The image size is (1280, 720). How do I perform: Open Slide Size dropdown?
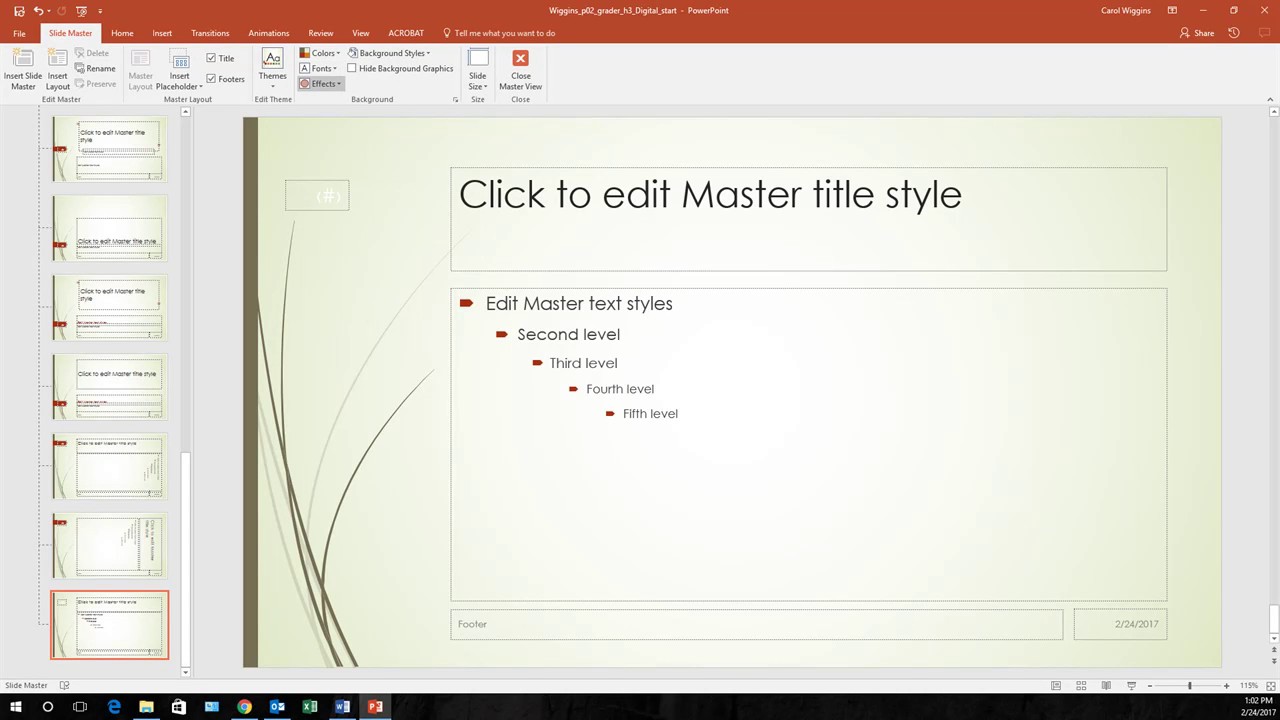(x=478, y=70)
